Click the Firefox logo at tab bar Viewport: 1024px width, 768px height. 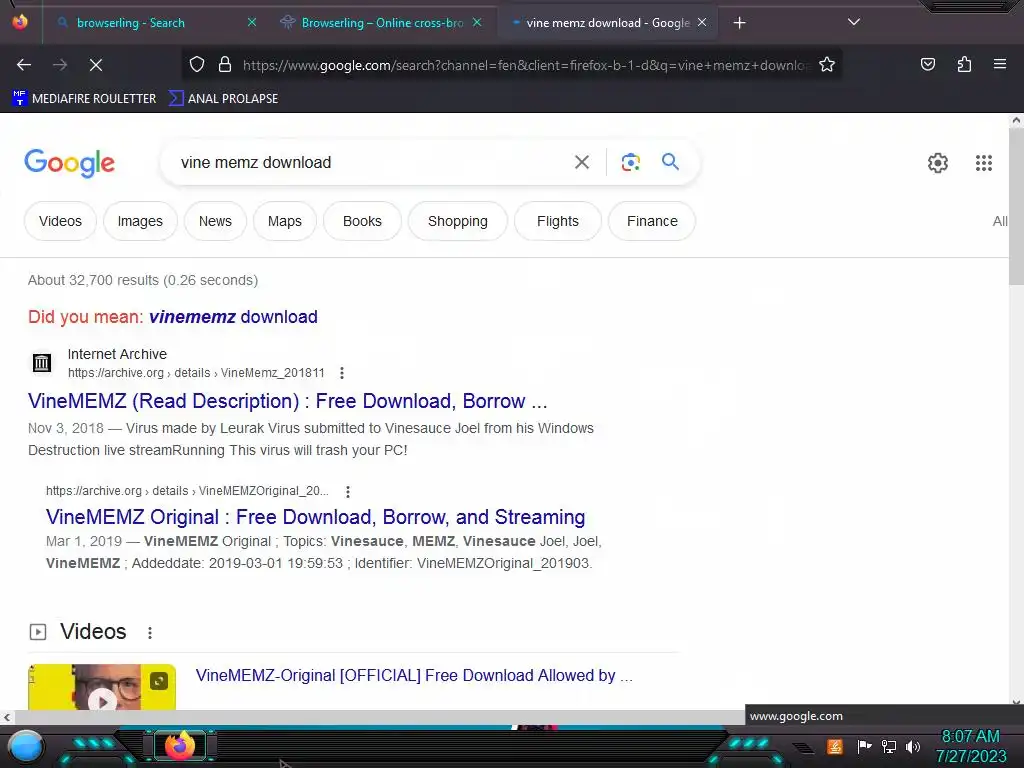pos(20,22)
